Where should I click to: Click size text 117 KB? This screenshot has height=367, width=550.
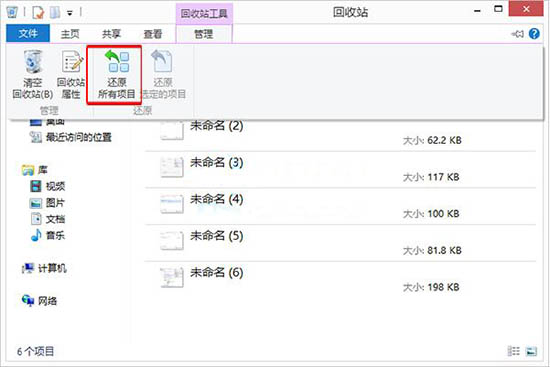pyautogui.click(x=443, y=177)
